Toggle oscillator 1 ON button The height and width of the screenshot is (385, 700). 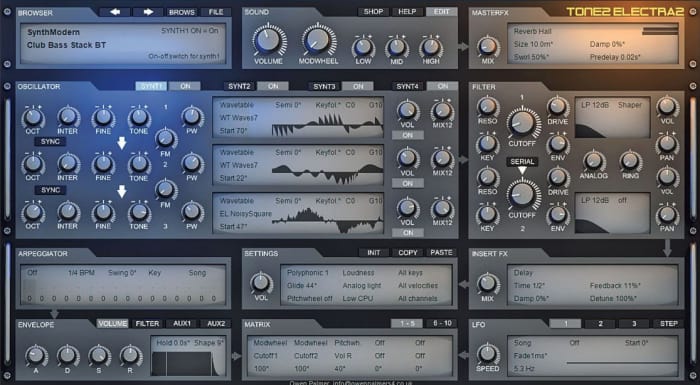coord(408,135)
